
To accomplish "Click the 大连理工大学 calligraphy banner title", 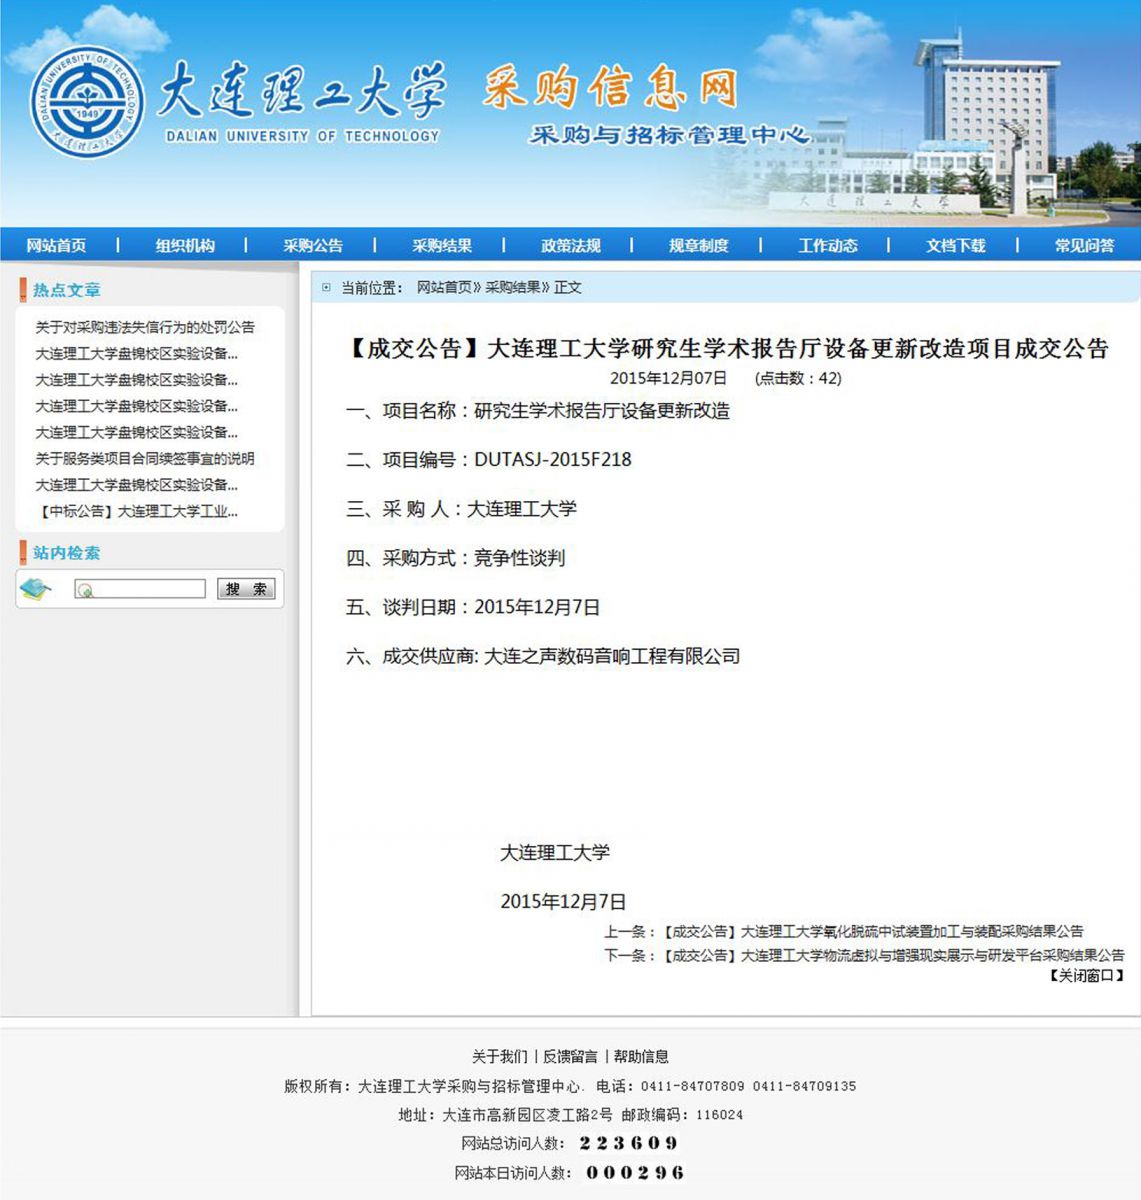I will 301,92.
